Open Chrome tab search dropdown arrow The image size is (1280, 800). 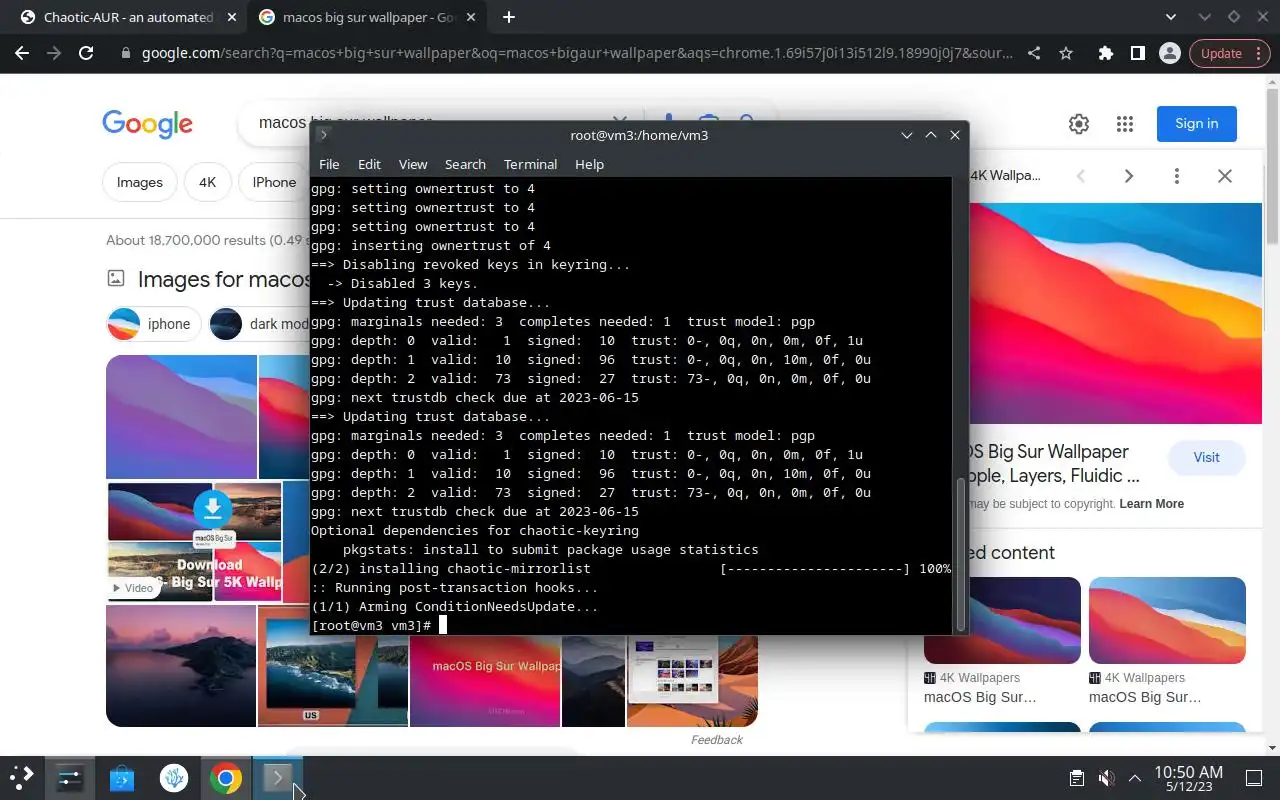1171,17
